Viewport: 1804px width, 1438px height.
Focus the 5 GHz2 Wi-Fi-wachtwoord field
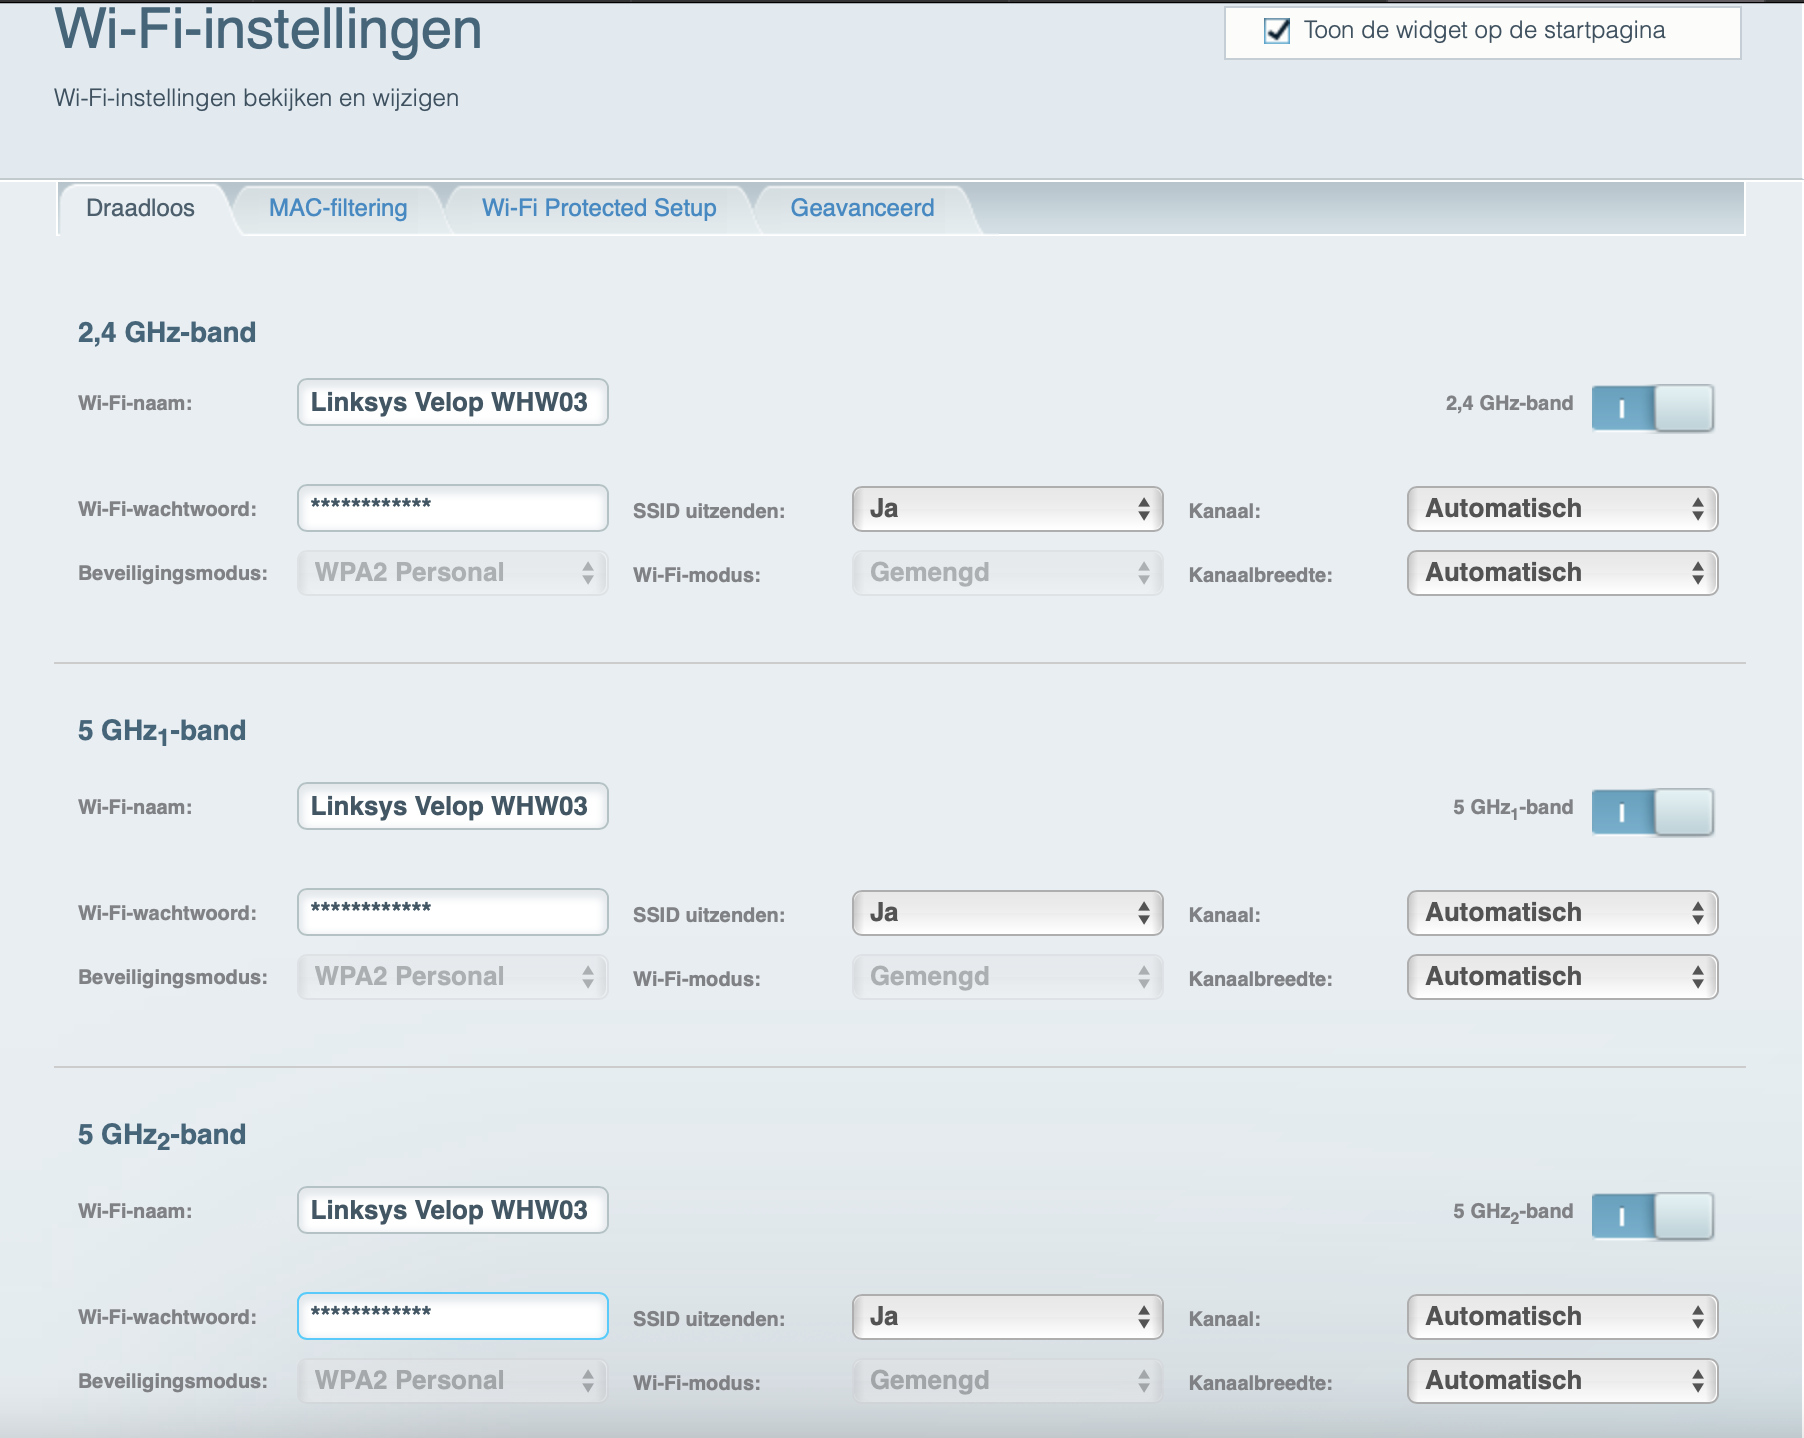point(453,1316)
